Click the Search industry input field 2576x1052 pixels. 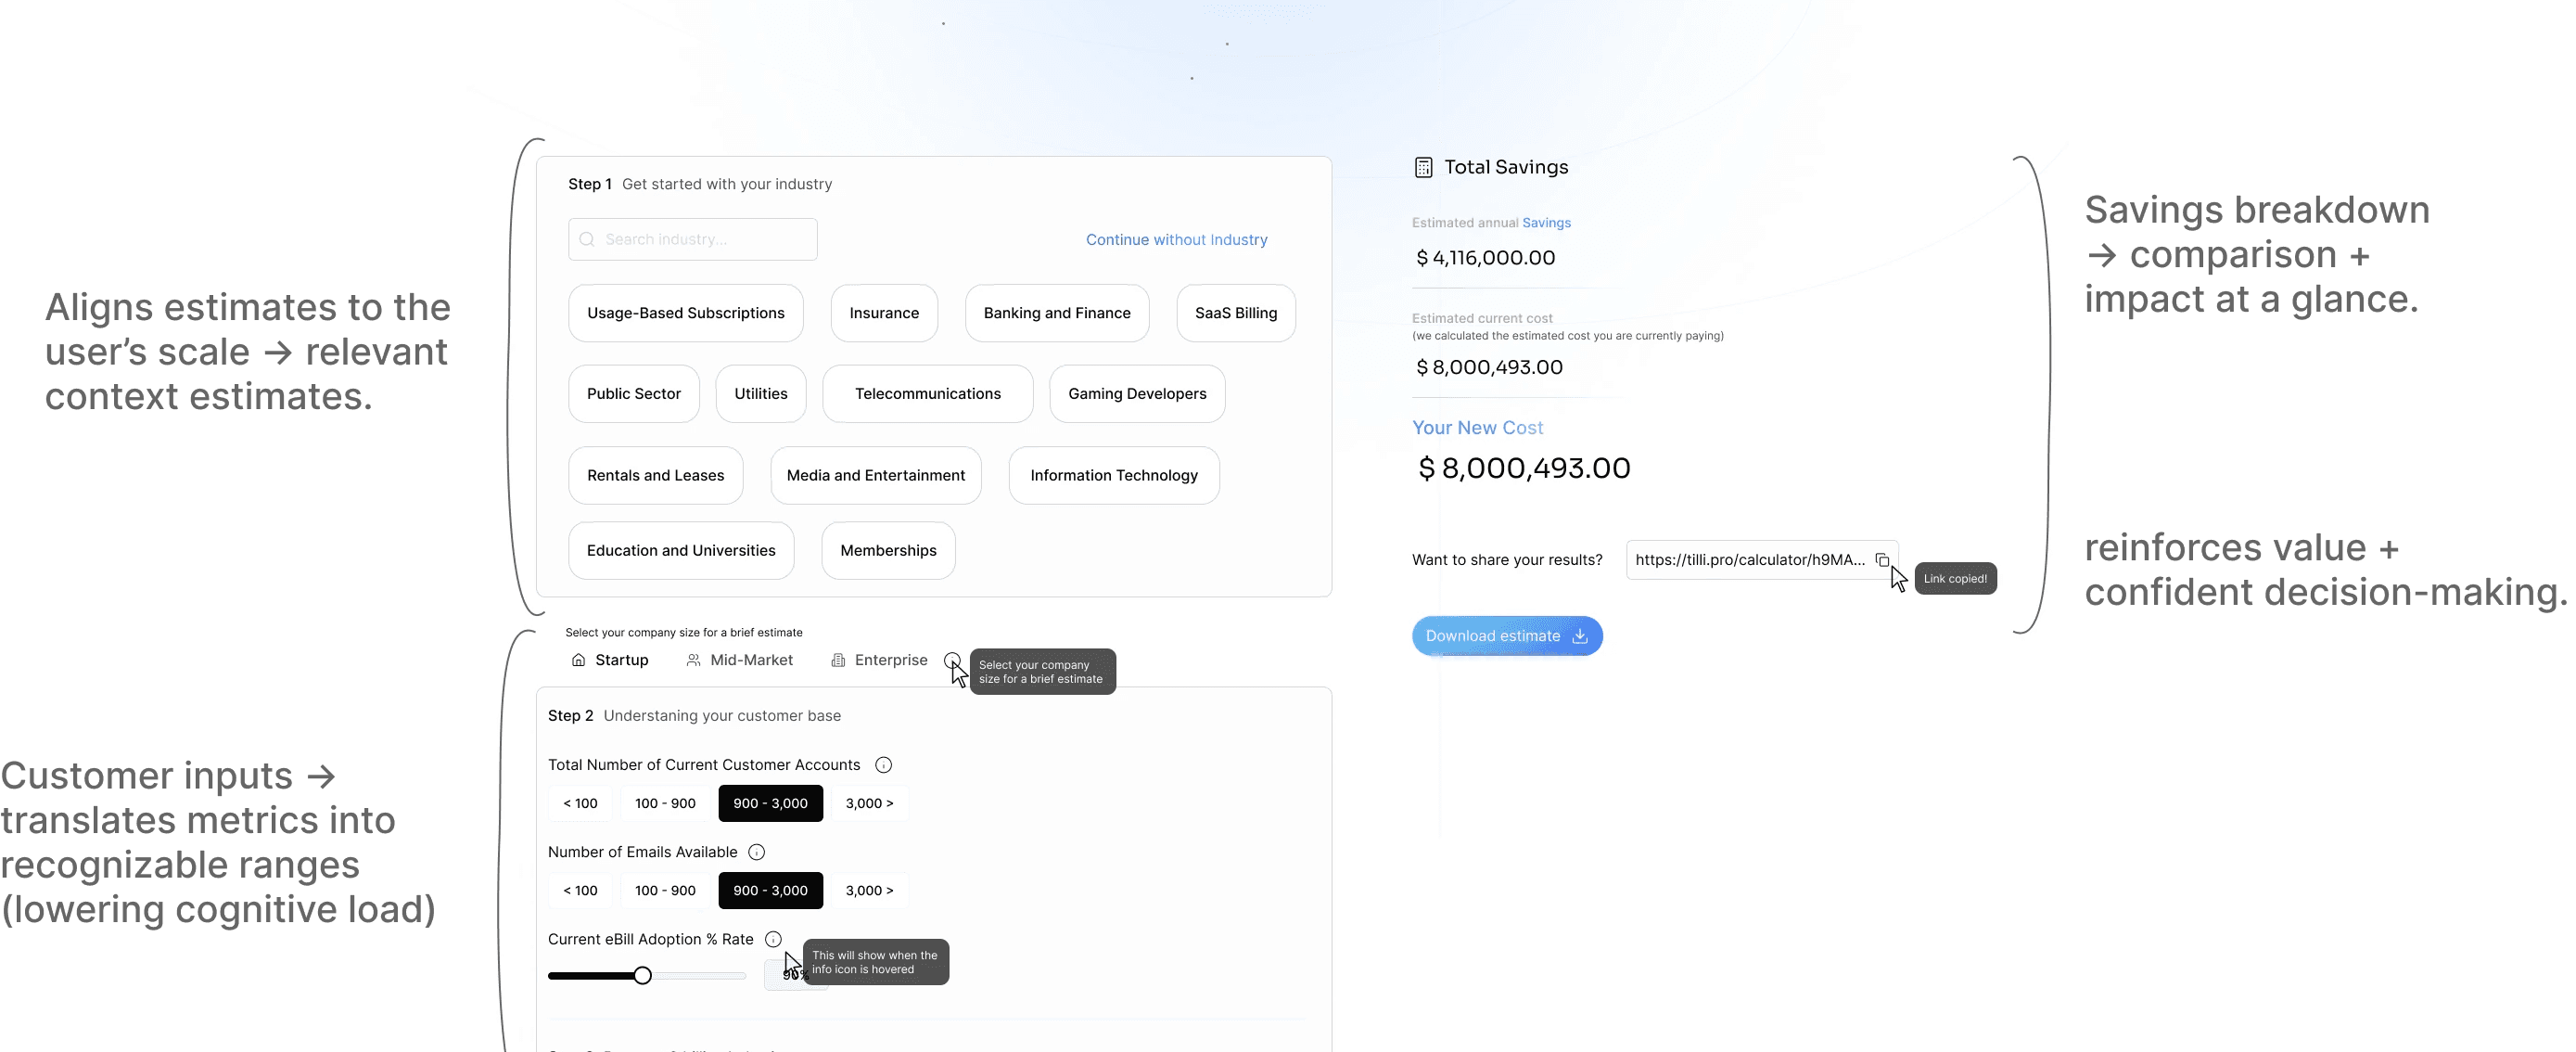pos(692,240)
